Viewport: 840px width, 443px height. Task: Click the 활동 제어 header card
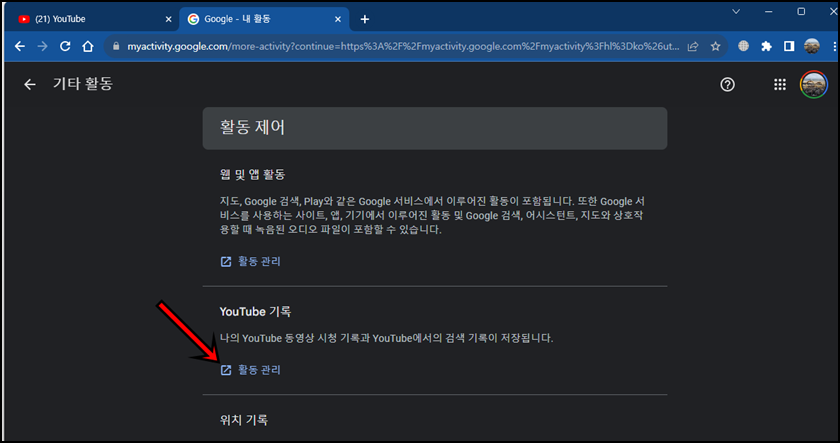tap(434, 128)
